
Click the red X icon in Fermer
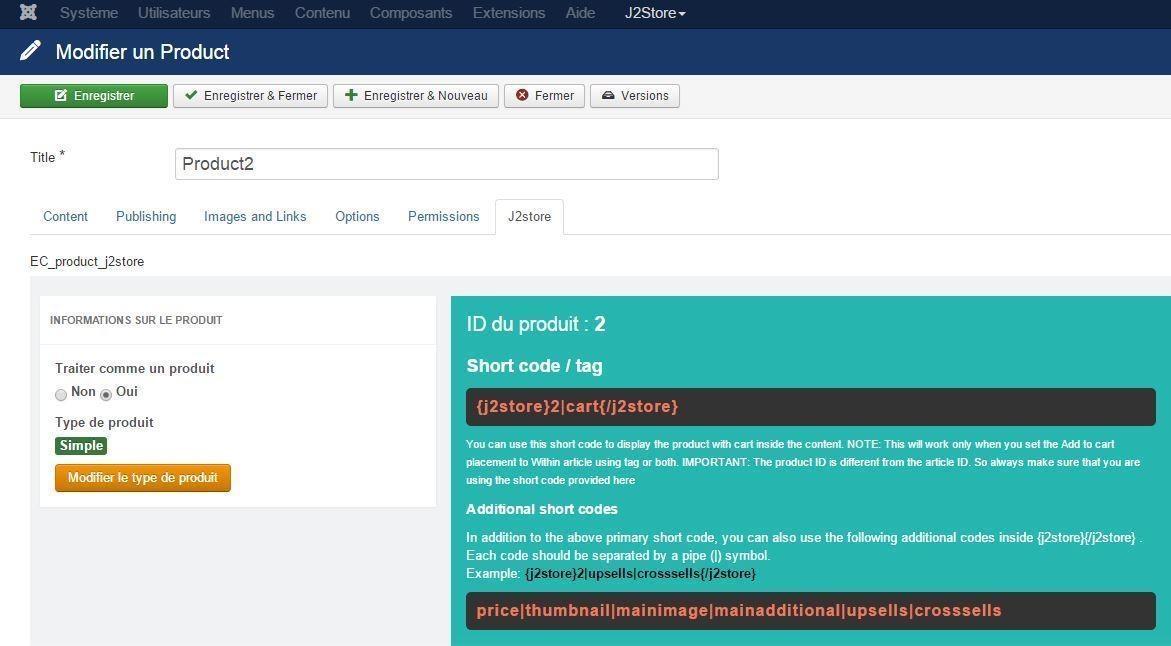(x=522, y=96)
